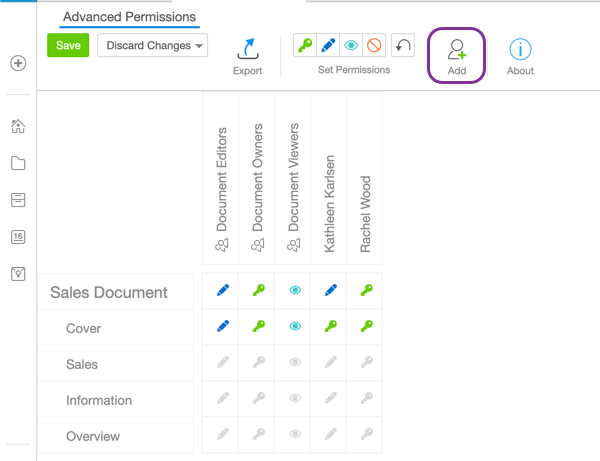Screen dimensions: 600x461
Task: Click the Document Editors column header
Action: (x=221, y=190)
